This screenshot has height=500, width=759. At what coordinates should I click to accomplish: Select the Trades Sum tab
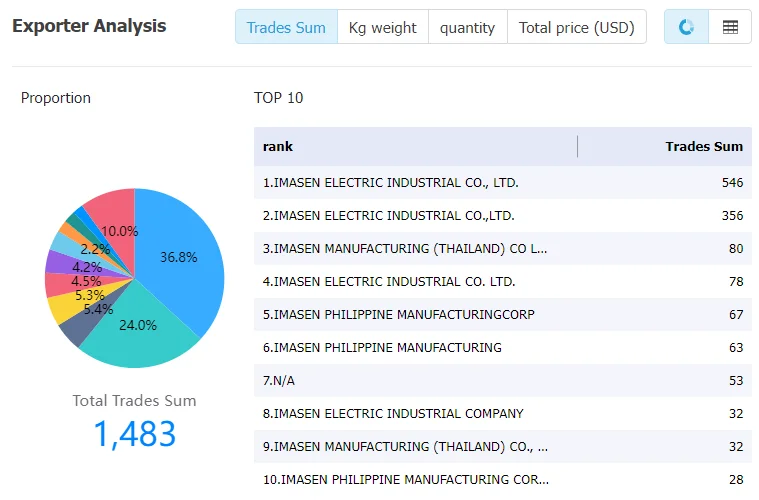tap(286, 27)
